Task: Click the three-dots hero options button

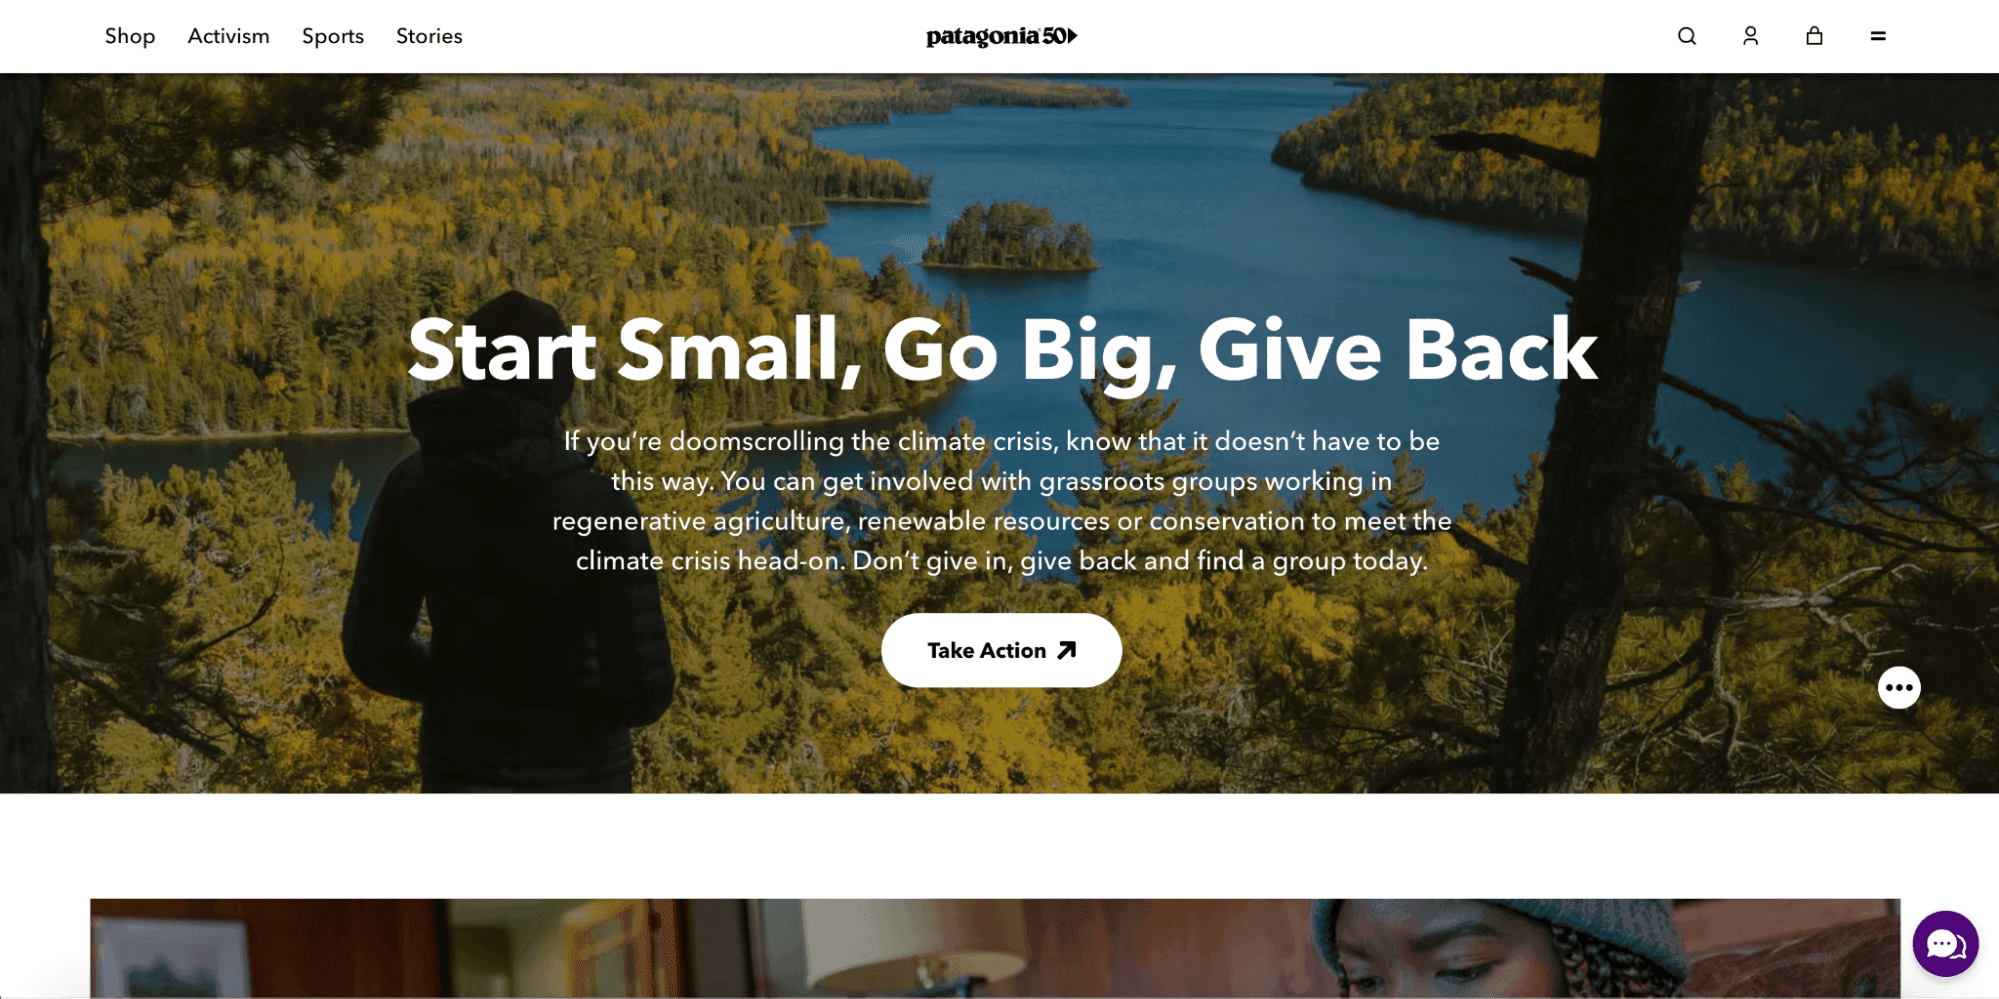Action: 1899,687
